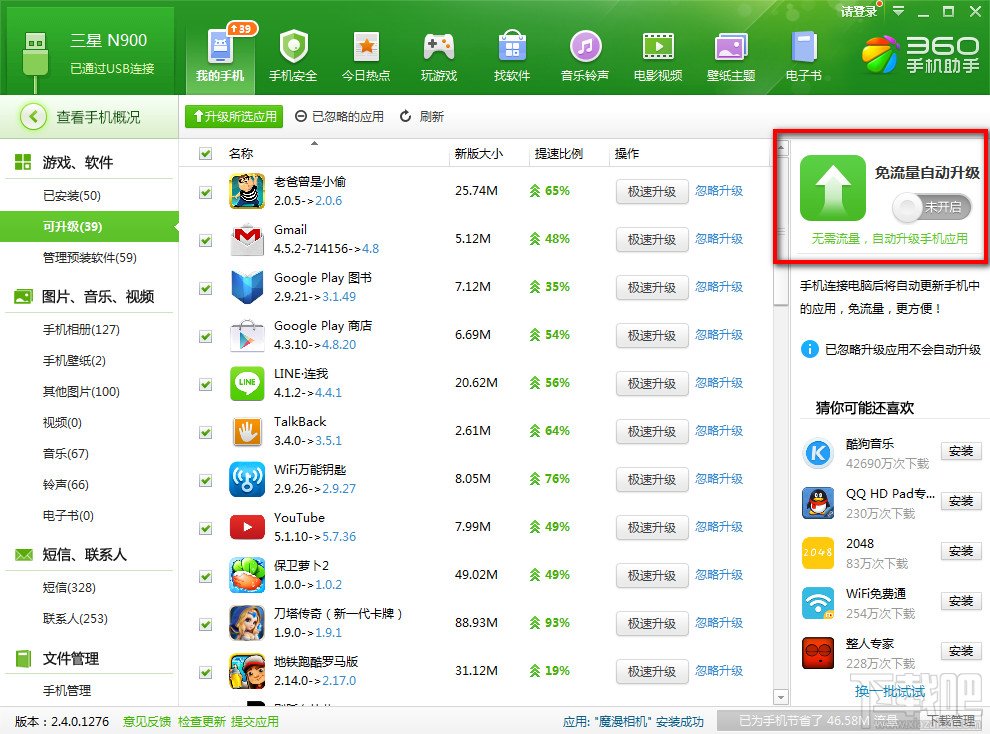Sort list by 名称 column header
The image size is (990, 734).
tap(241, 153)
